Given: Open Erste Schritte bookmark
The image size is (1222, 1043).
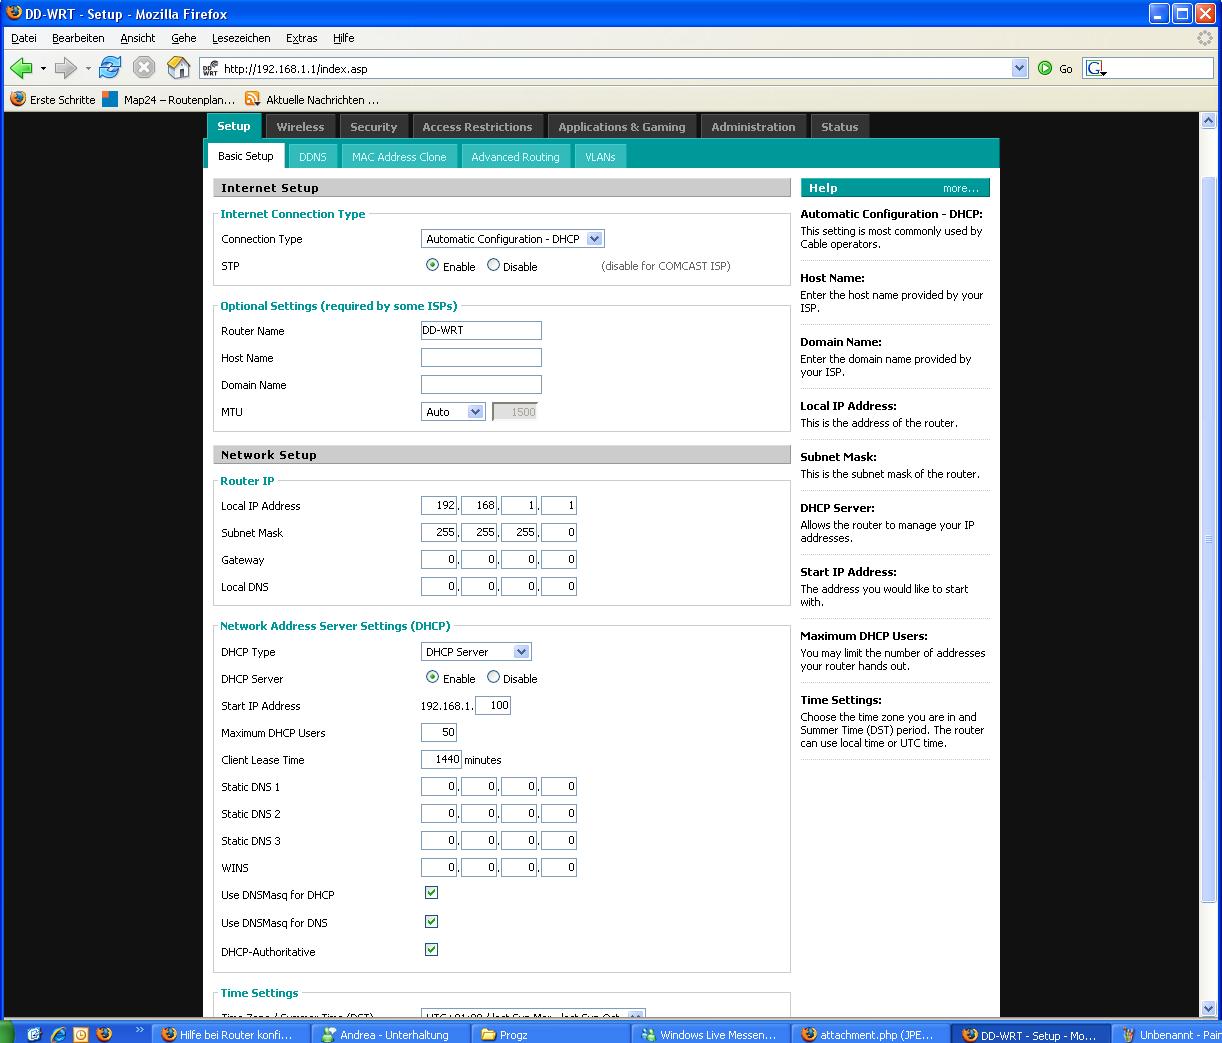Looking at the screenshot, I should point(53,100).
